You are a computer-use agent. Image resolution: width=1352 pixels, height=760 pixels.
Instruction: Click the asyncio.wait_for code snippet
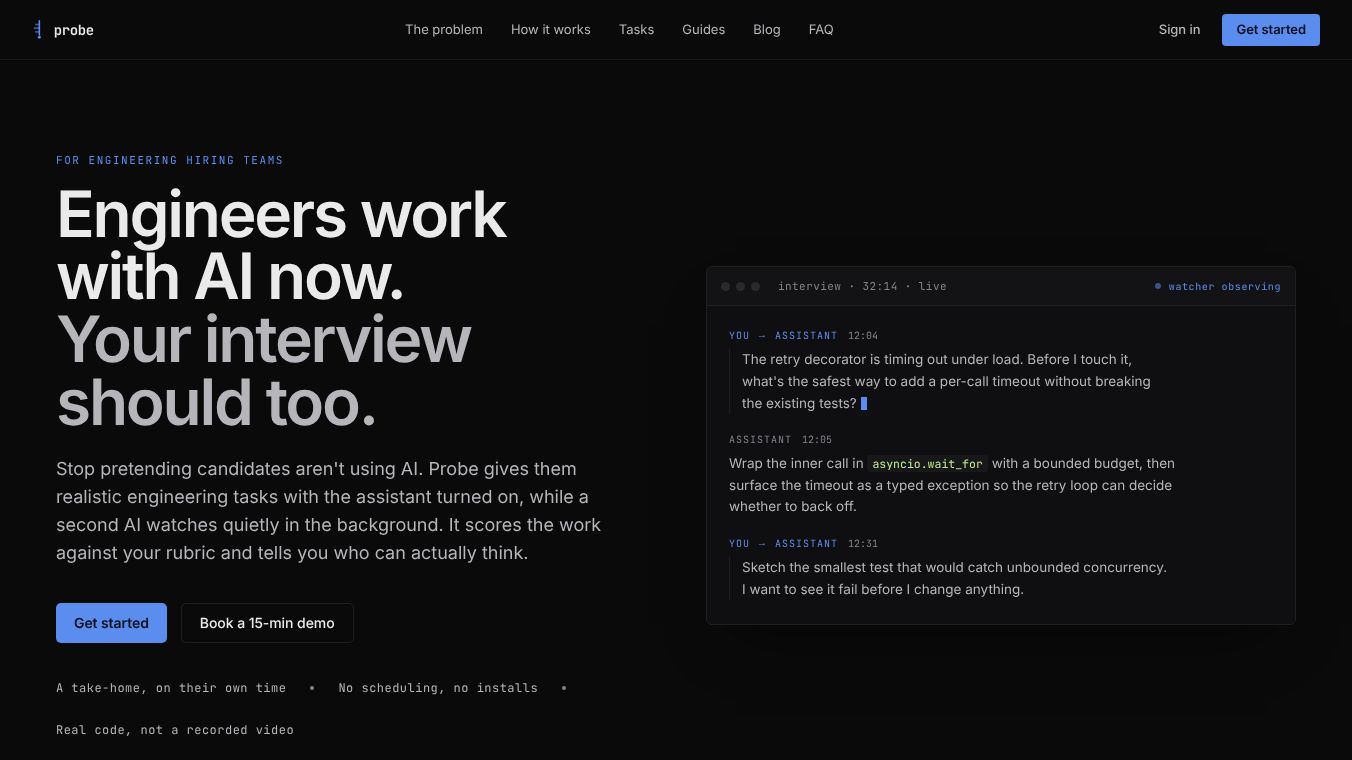[928, 464]
